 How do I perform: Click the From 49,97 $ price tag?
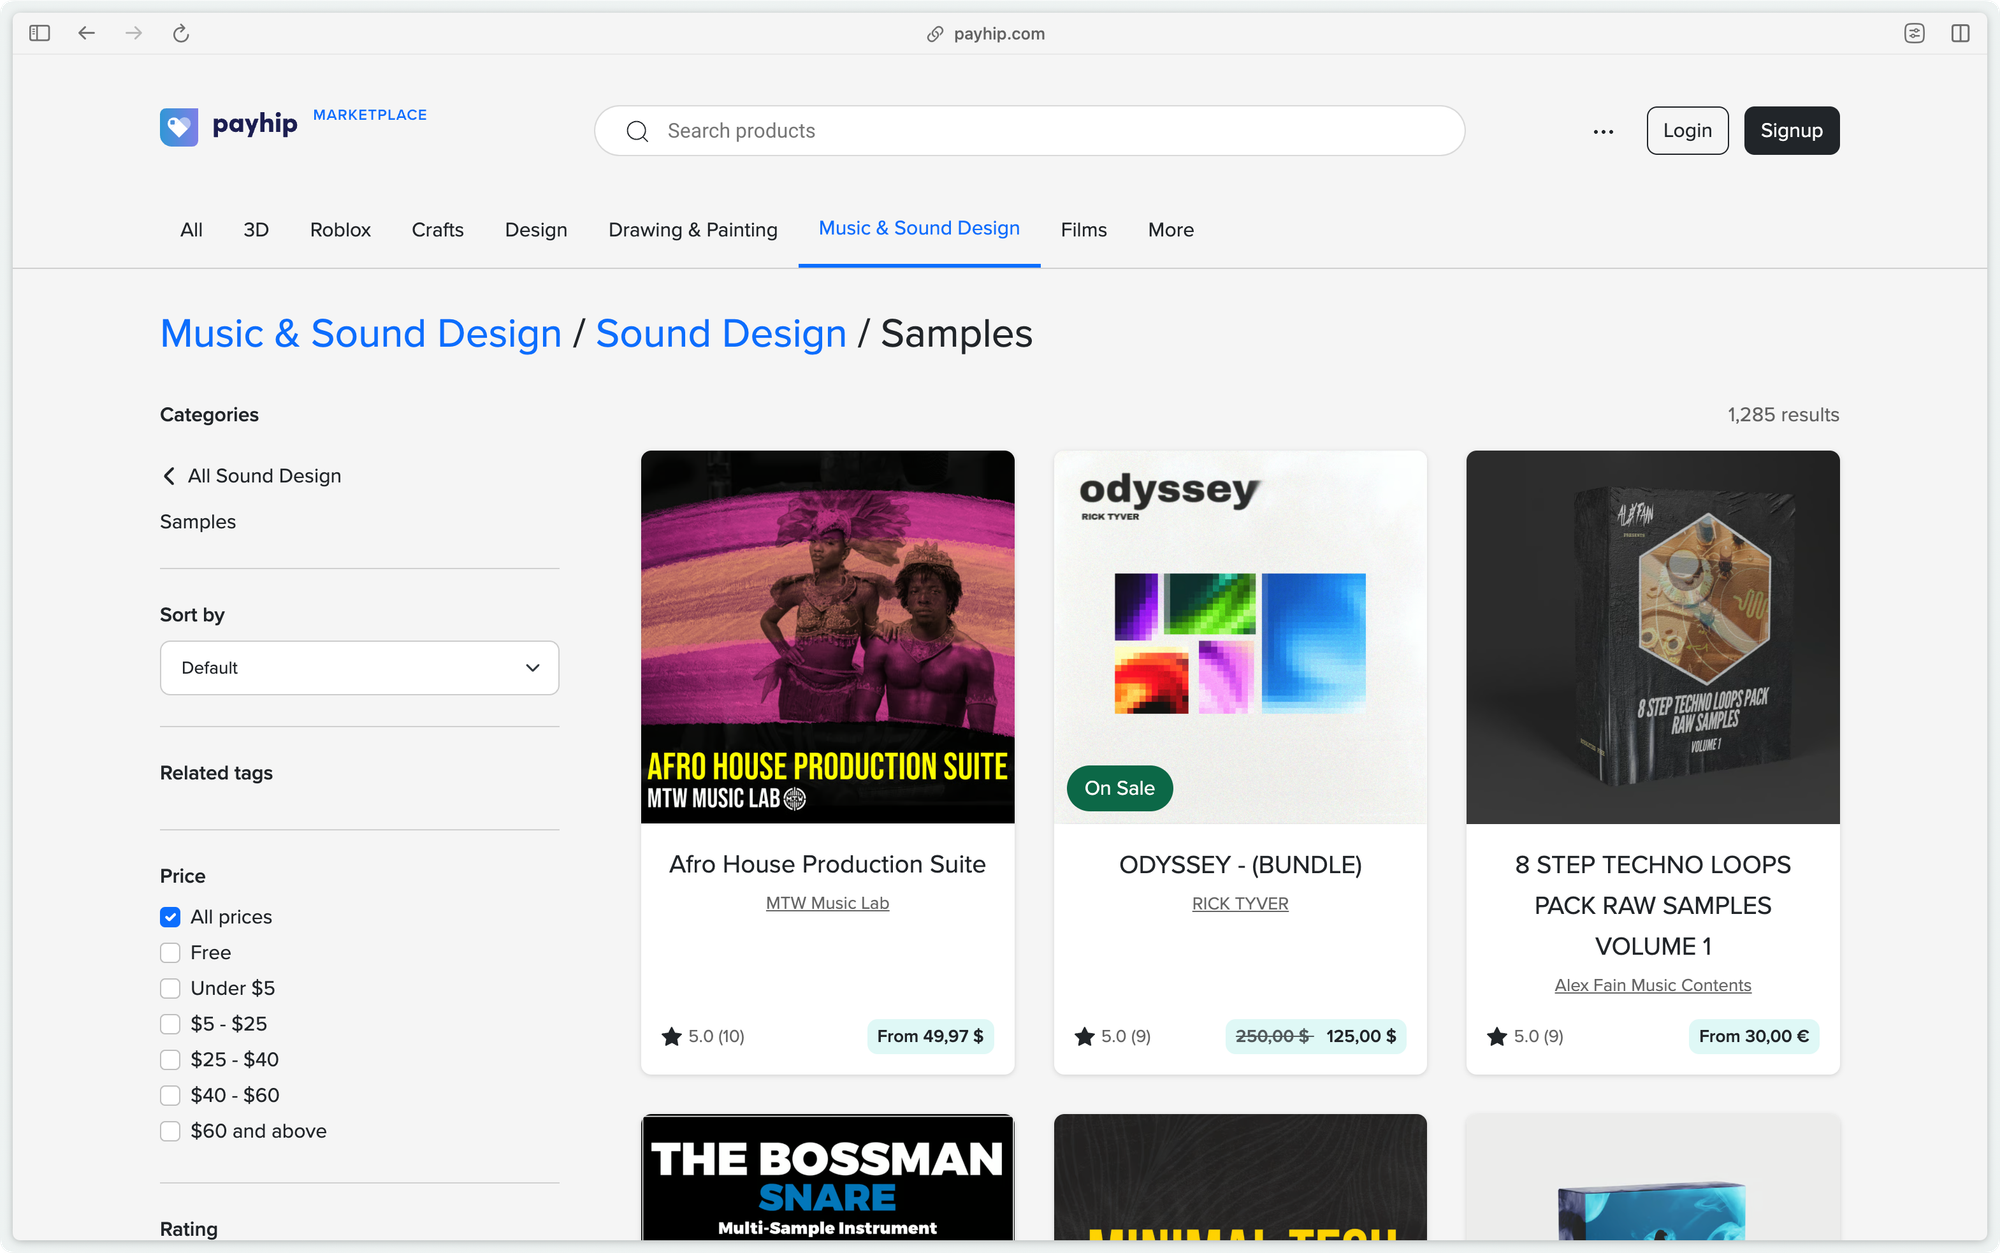point(930,1037)
